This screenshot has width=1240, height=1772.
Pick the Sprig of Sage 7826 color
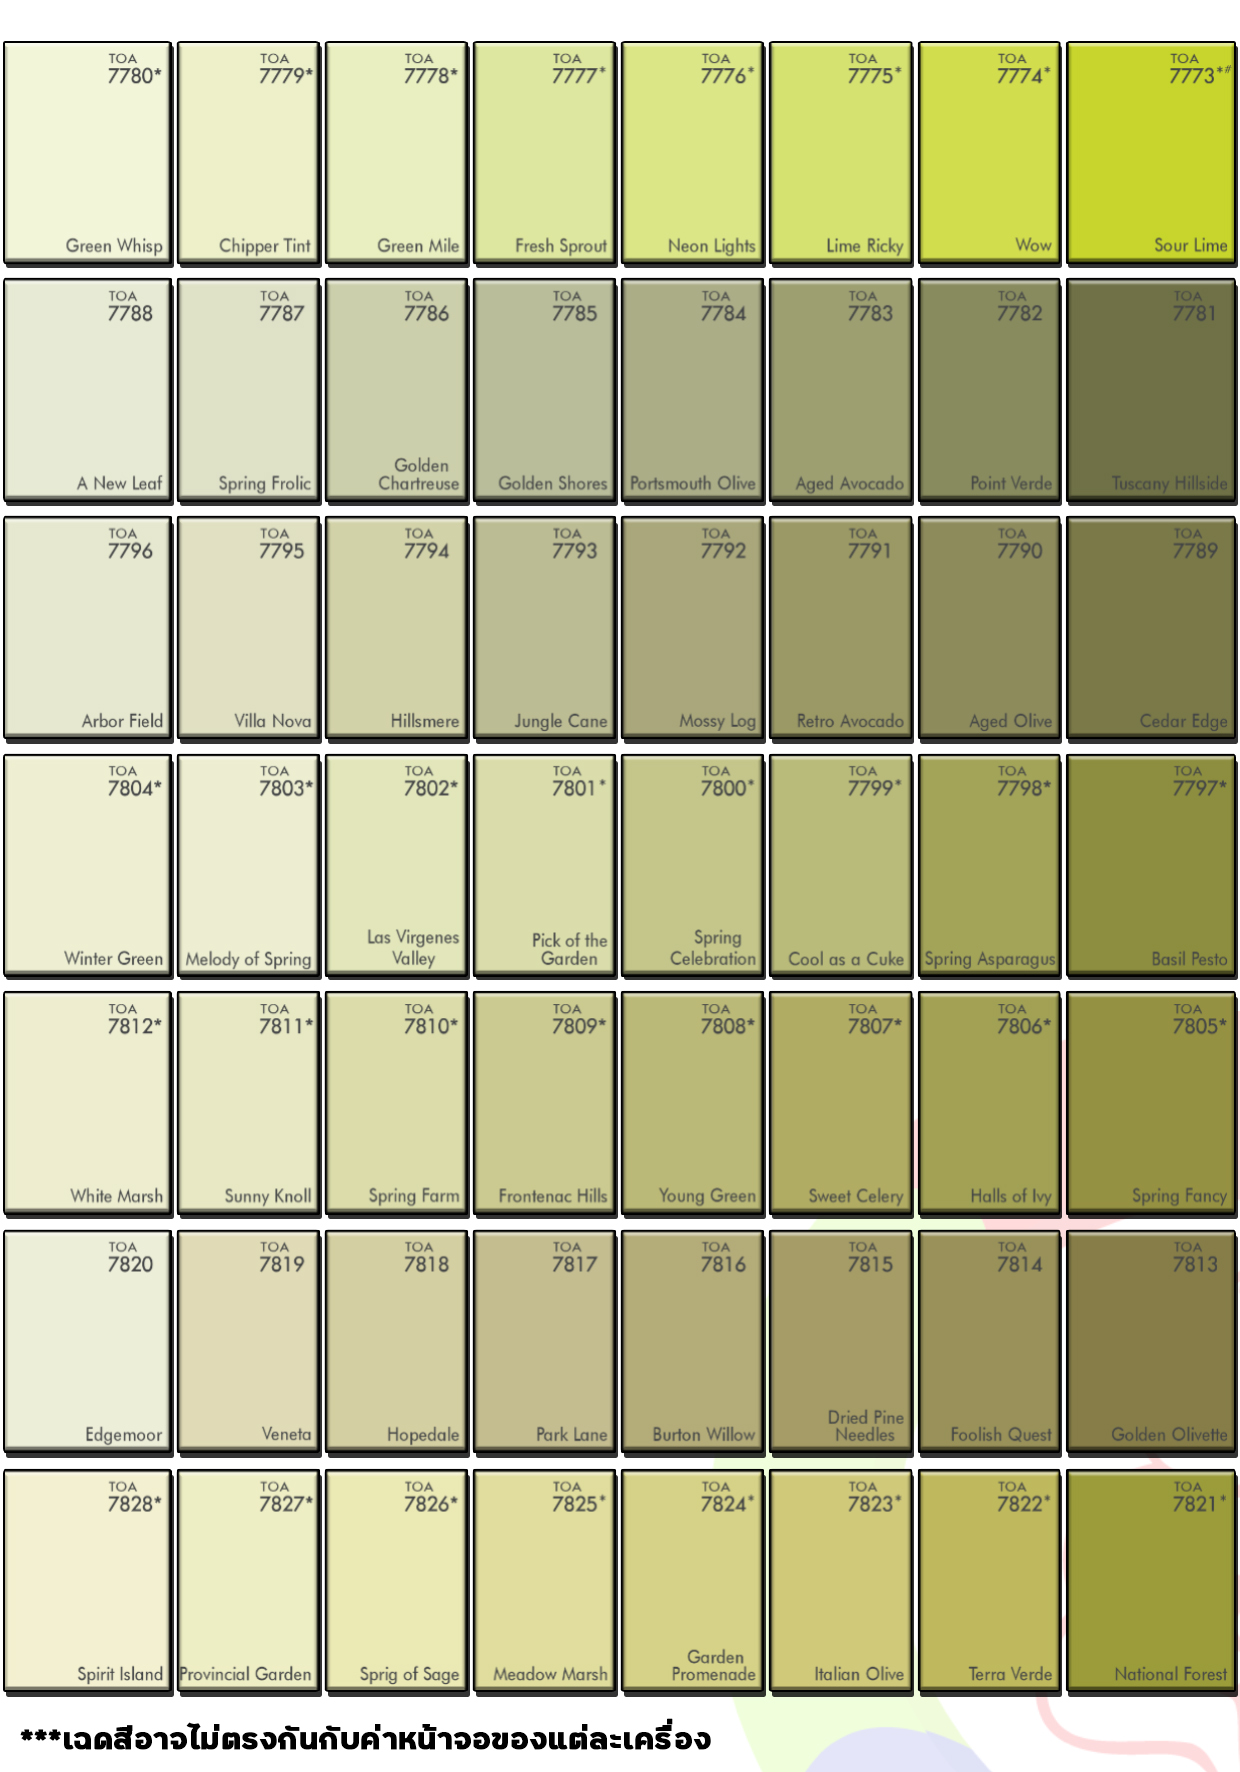(x=396, y=1581)
